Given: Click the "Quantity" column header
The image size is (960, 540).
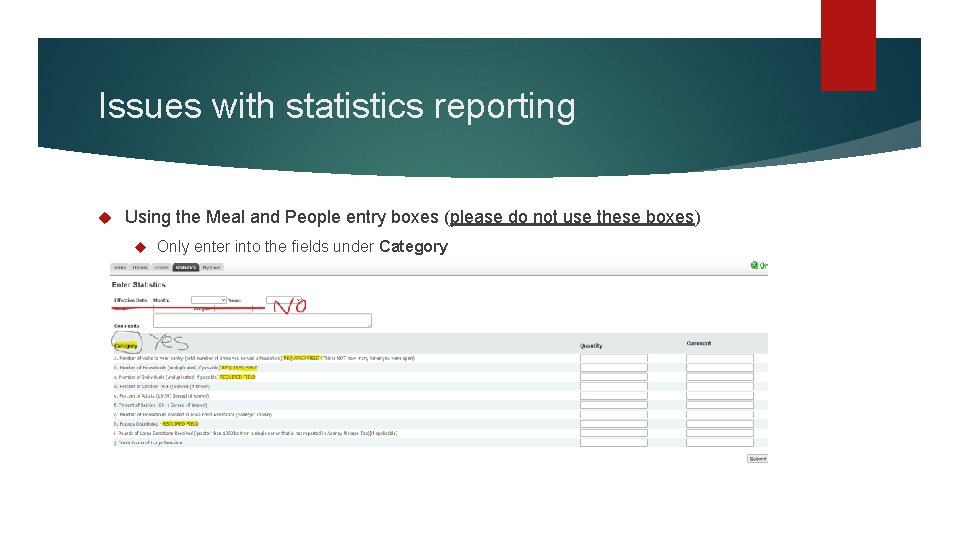Looking at the screenshot, I should point(591,346).
